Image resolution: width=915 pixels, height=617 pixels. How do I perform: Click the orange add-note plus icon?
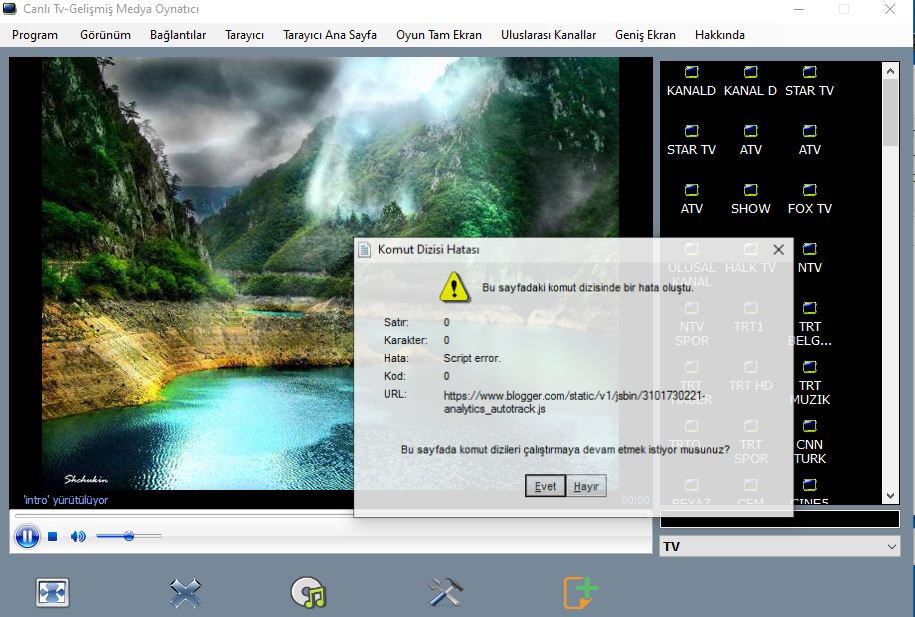click(x=580, y=593)
